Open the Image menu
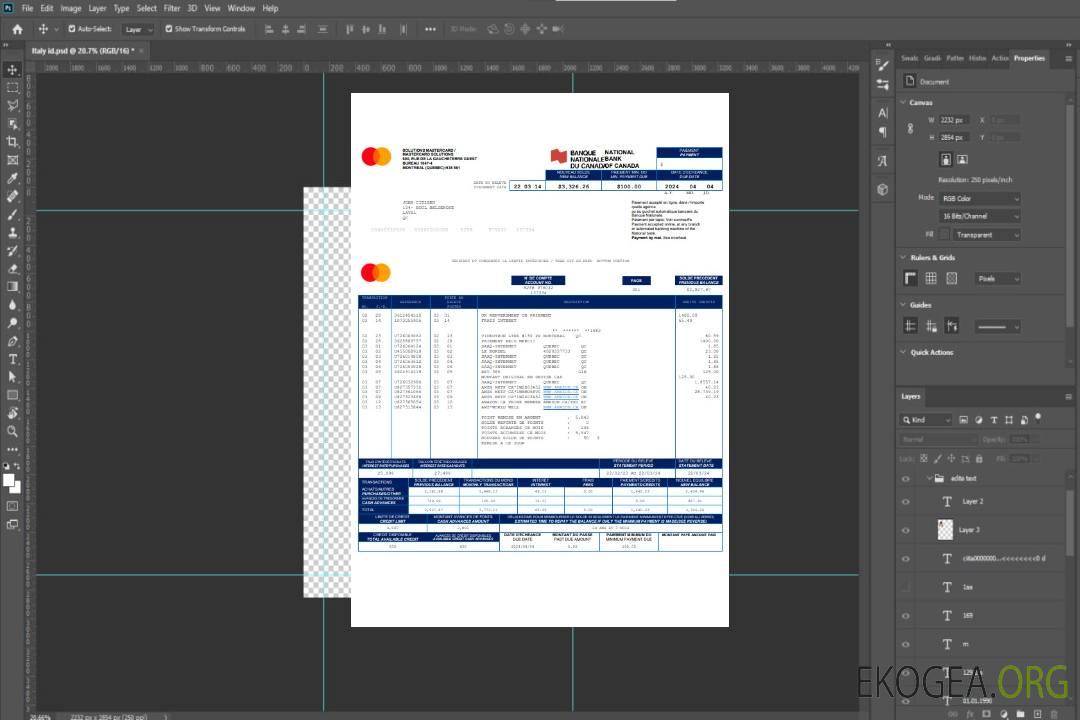The width and height of the screenshot is (1080, 720). click(71, 8)
